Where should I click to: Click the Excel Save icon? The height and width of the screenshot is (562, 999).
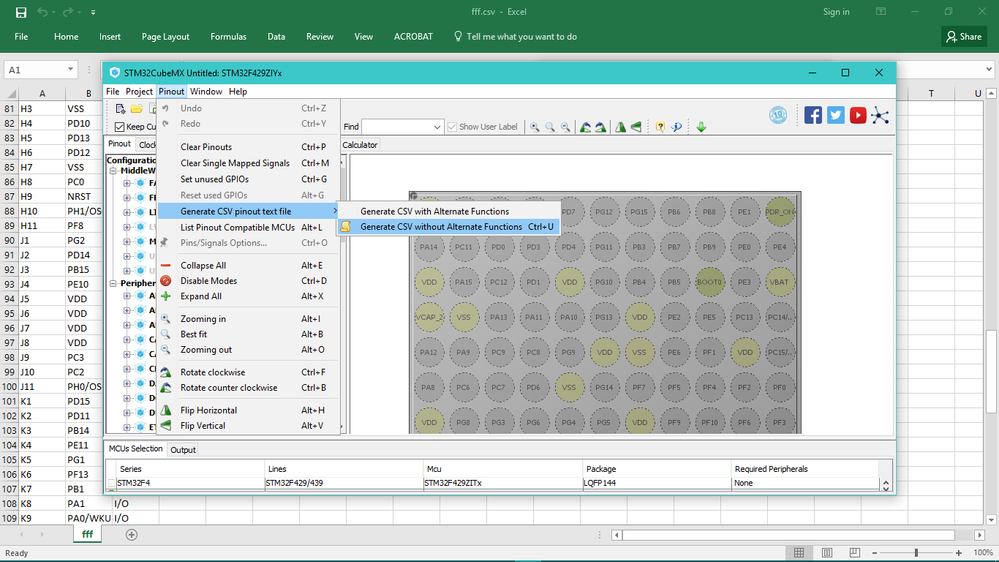pos(21,12)
